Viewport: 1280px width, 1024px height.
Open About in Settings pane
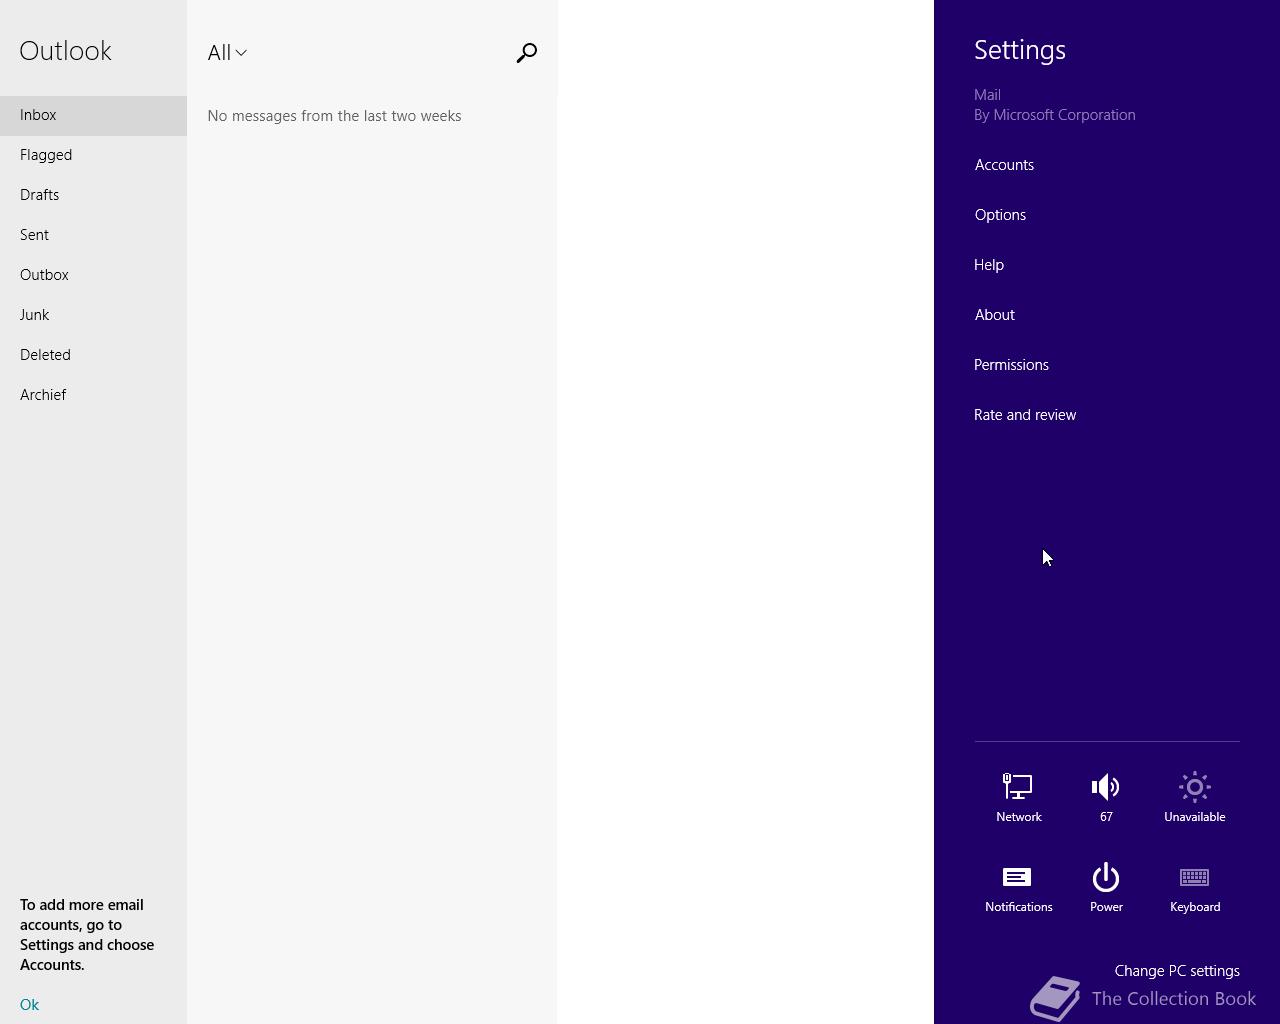[x=994, y=315]
